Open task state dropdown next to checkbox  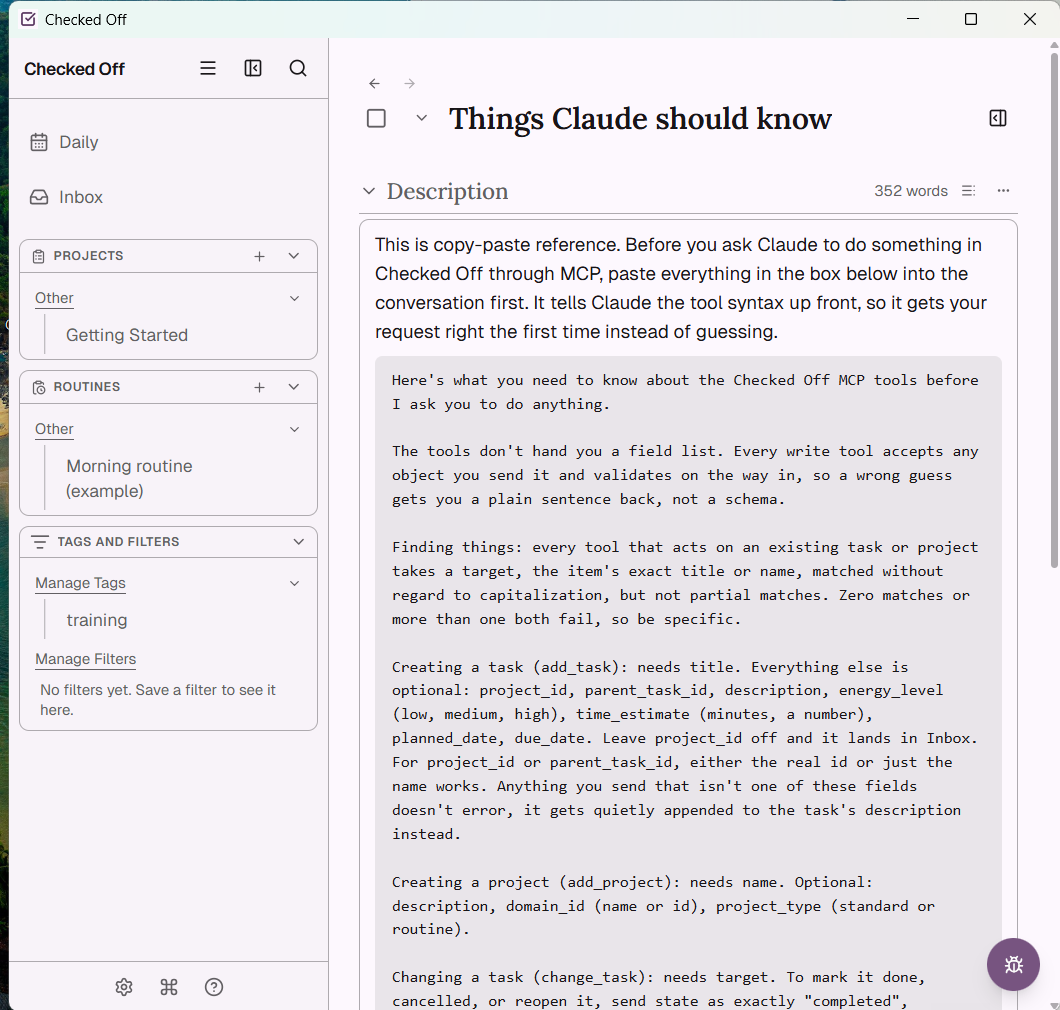[x=421, y=118]
